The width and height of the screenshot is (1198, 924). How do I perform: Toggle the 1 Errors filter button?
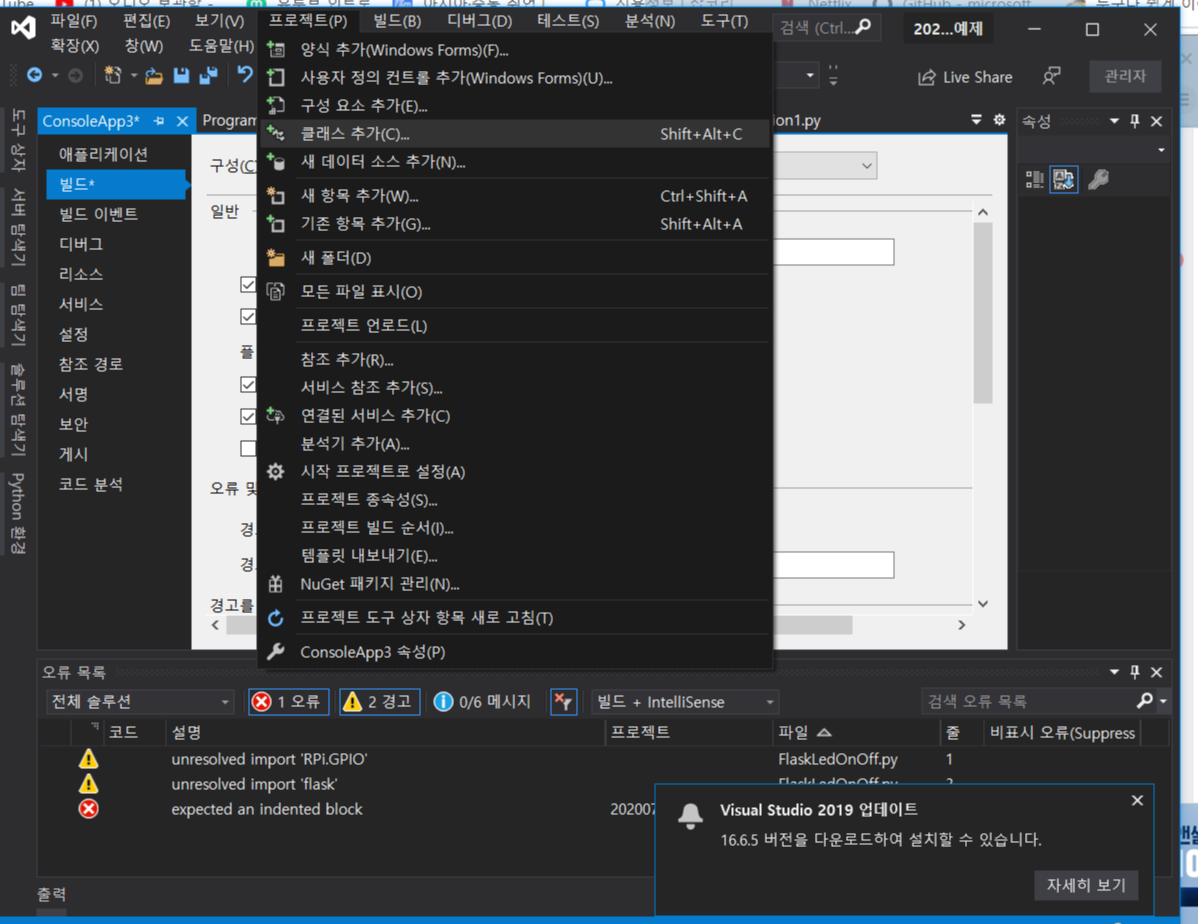click(x=289, y=702)
